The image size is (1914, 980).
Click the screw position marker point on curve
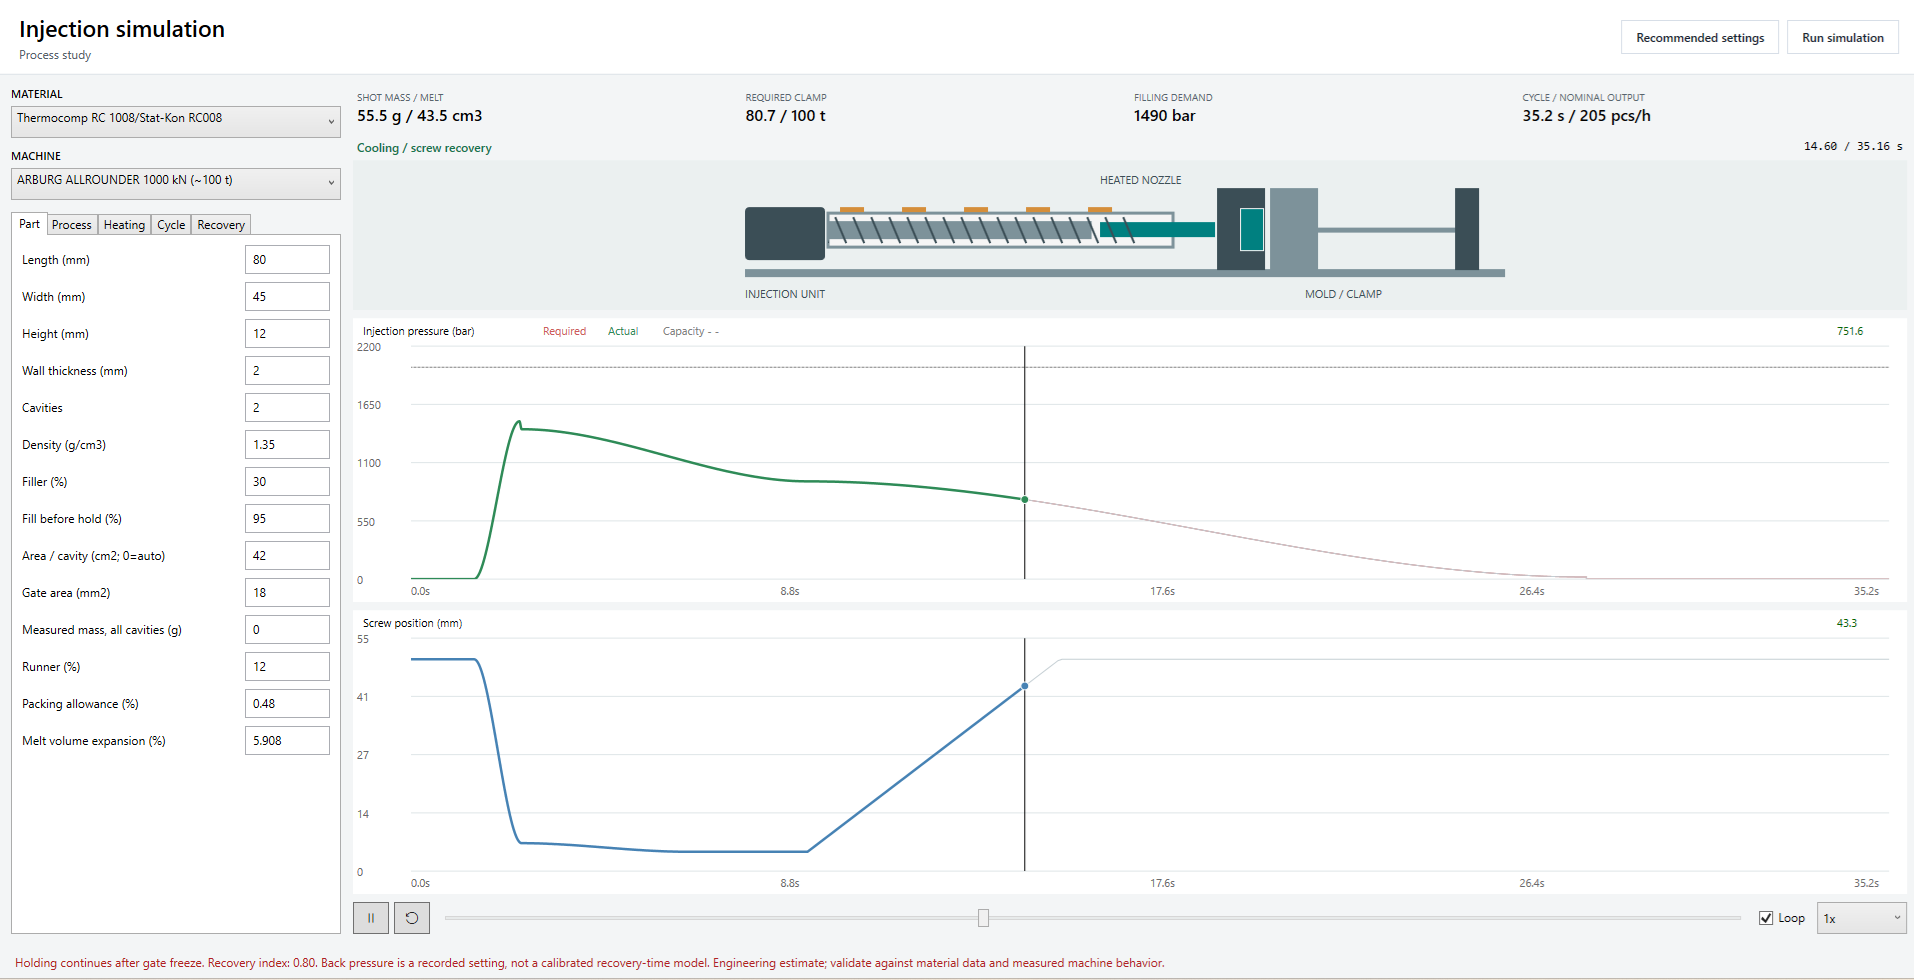[1025, 686]
